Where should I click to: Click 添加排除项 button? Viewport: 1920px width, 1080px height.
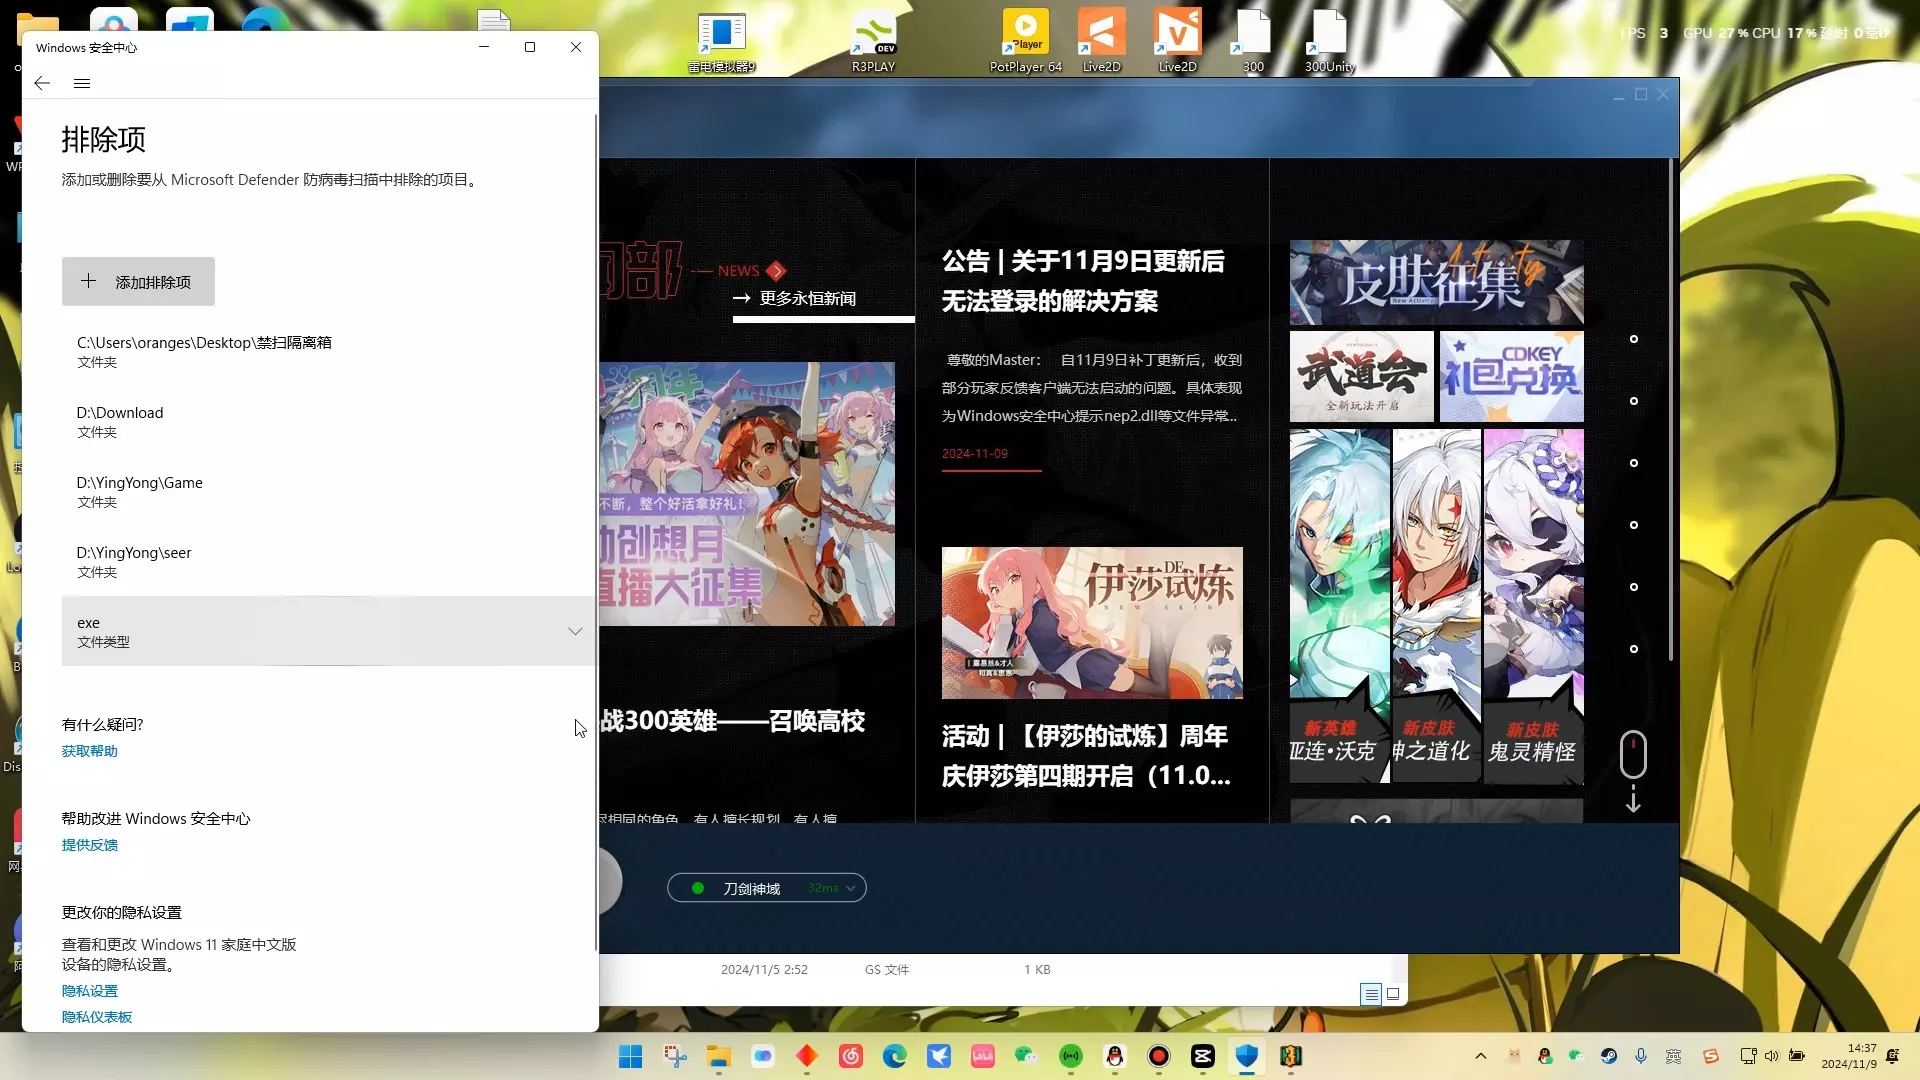coord(138,282)
